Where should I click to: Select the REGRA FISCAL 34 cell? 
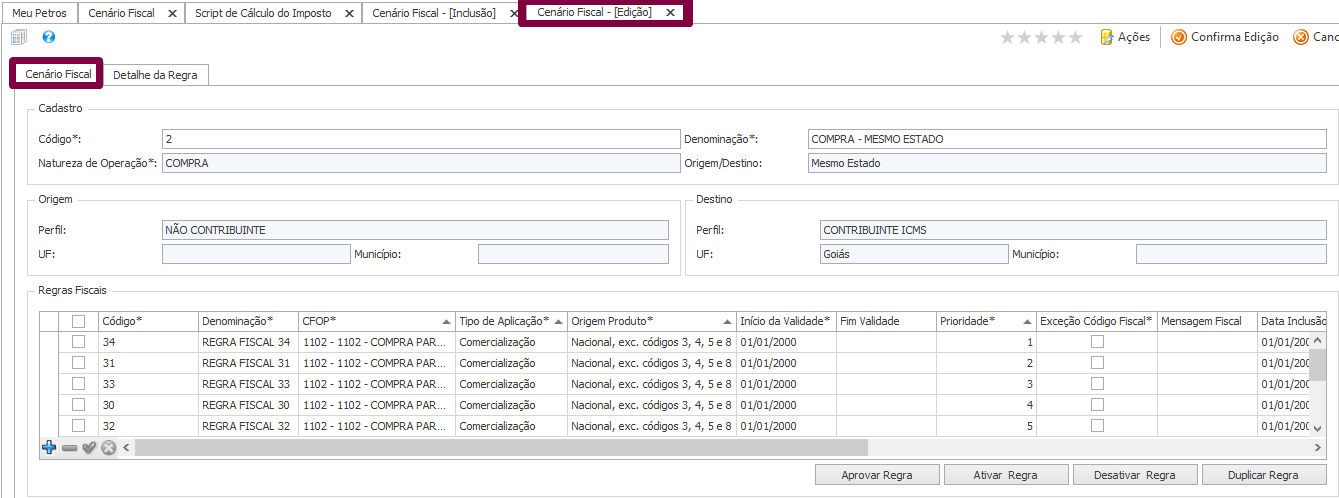[248, 342]
